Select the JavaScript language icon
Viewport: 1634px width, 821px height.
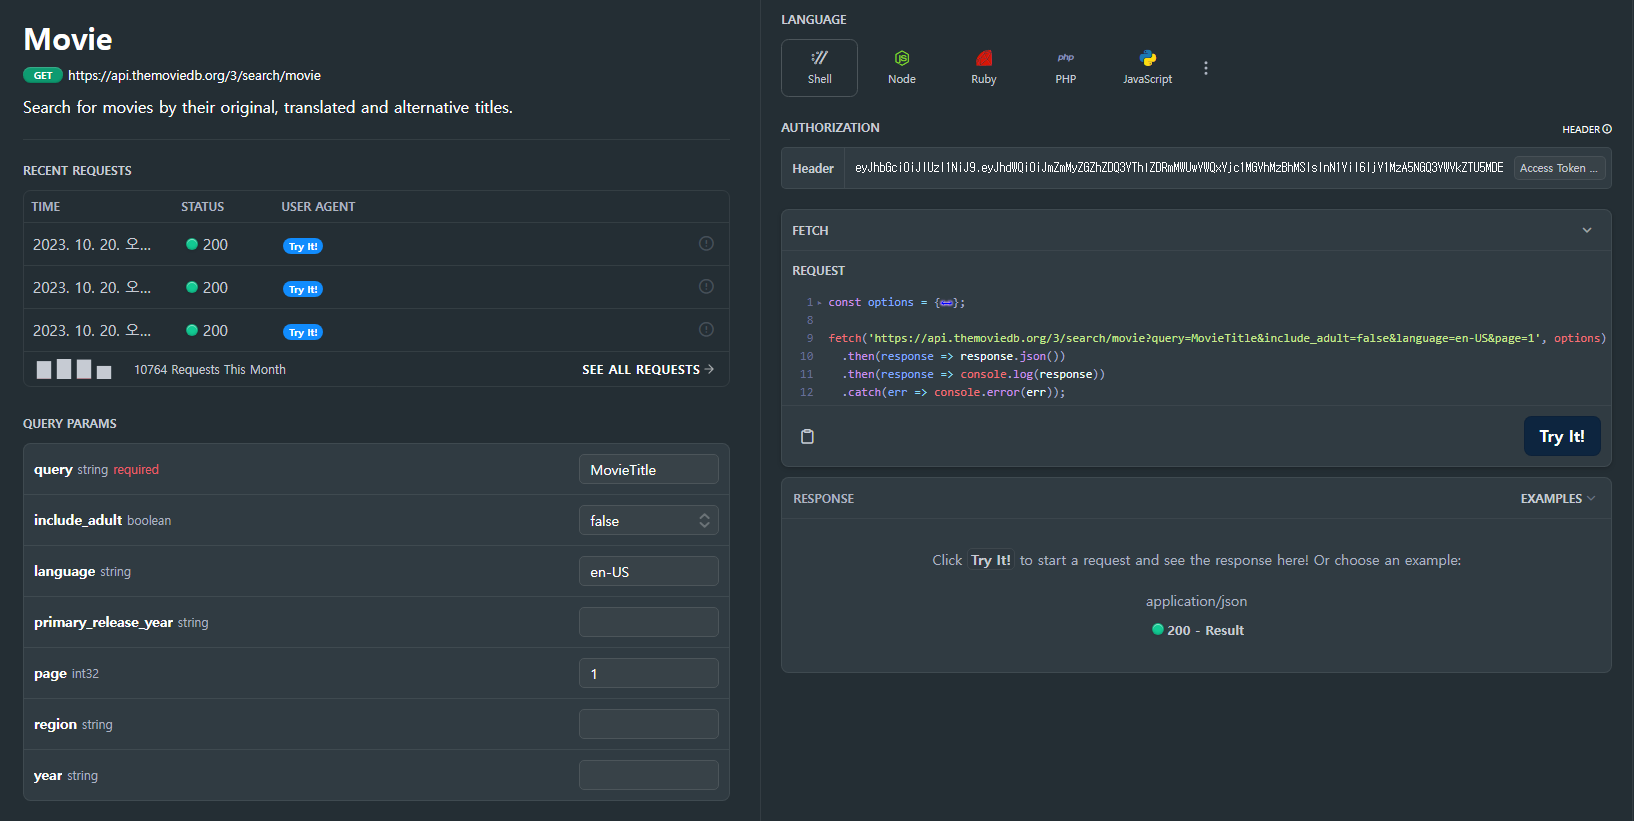pyautogui.click(x=1148, y=68)
